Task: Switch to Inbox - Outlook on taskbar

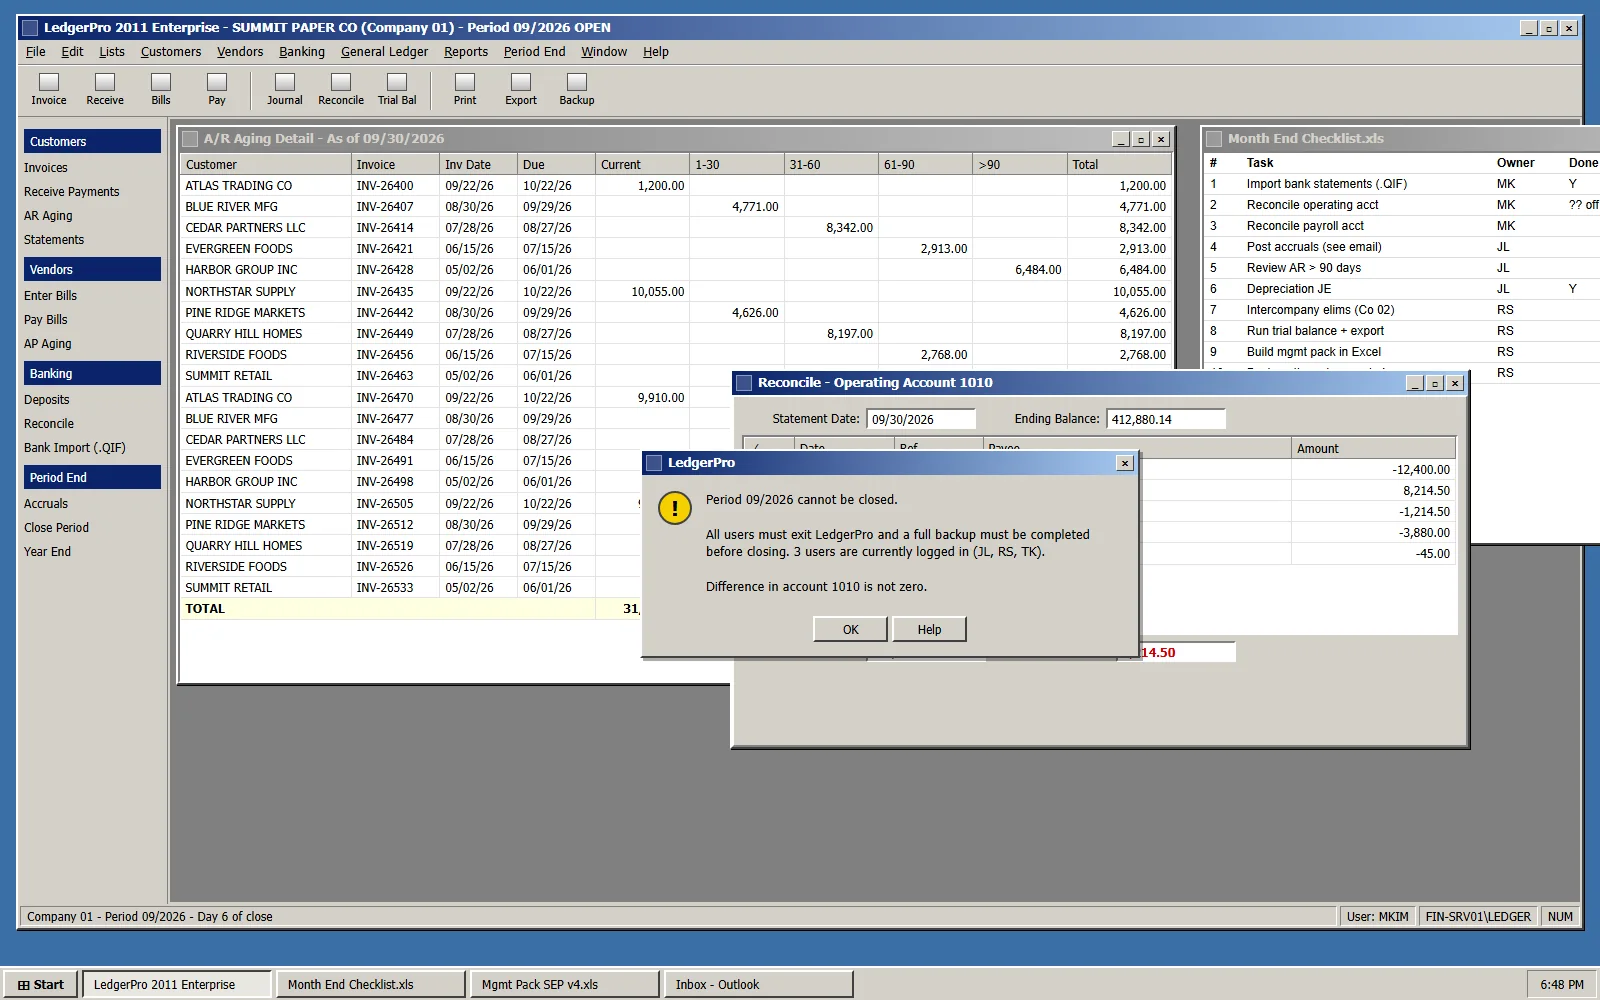Action: [x=759, y=985]
